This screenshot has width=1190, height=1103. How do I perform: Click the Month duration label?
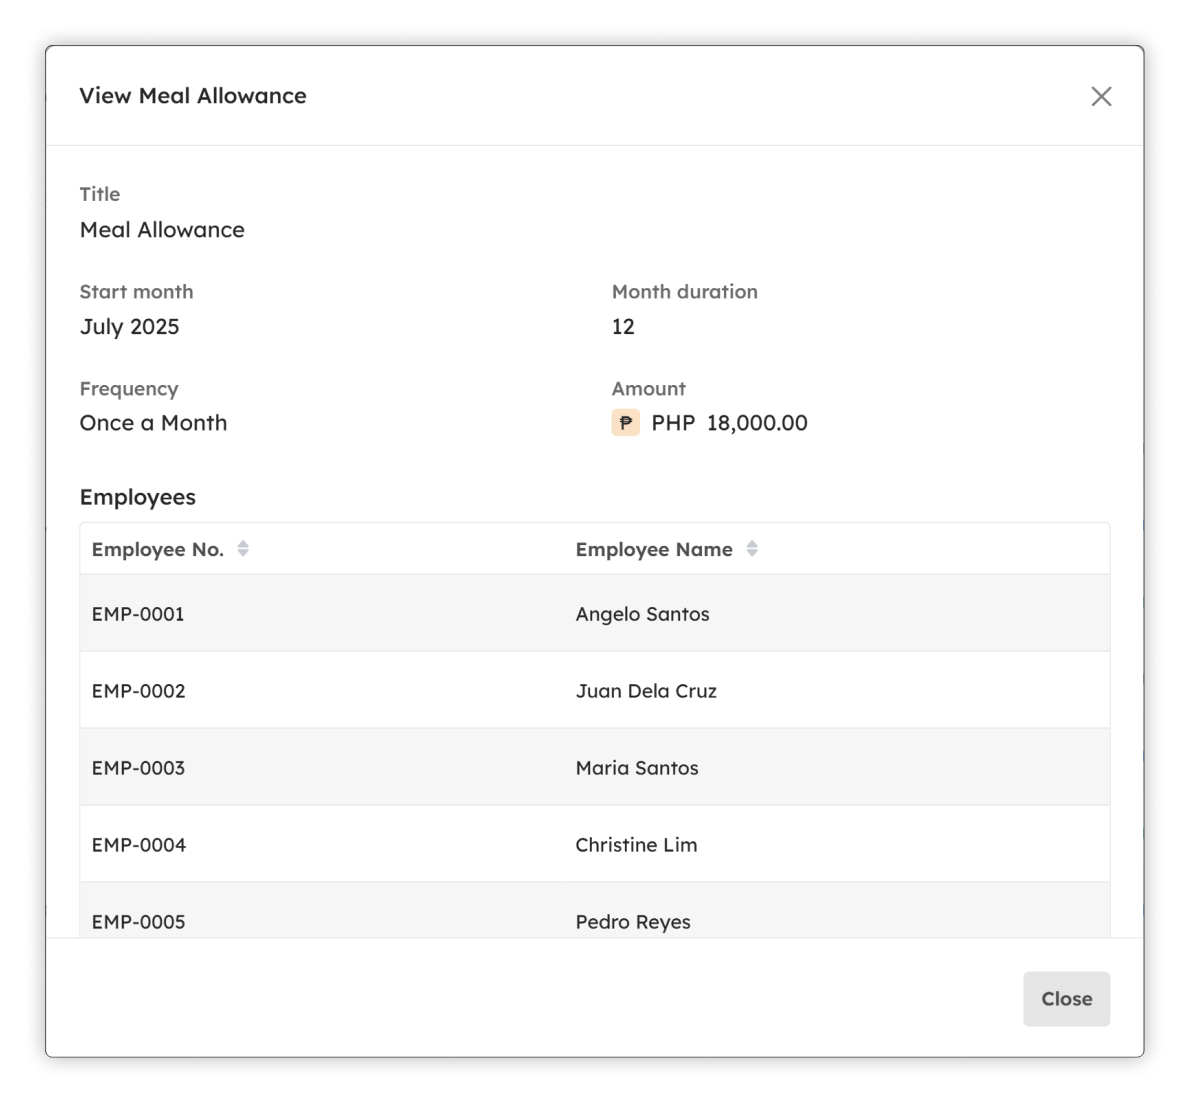[x=685, y=292]
